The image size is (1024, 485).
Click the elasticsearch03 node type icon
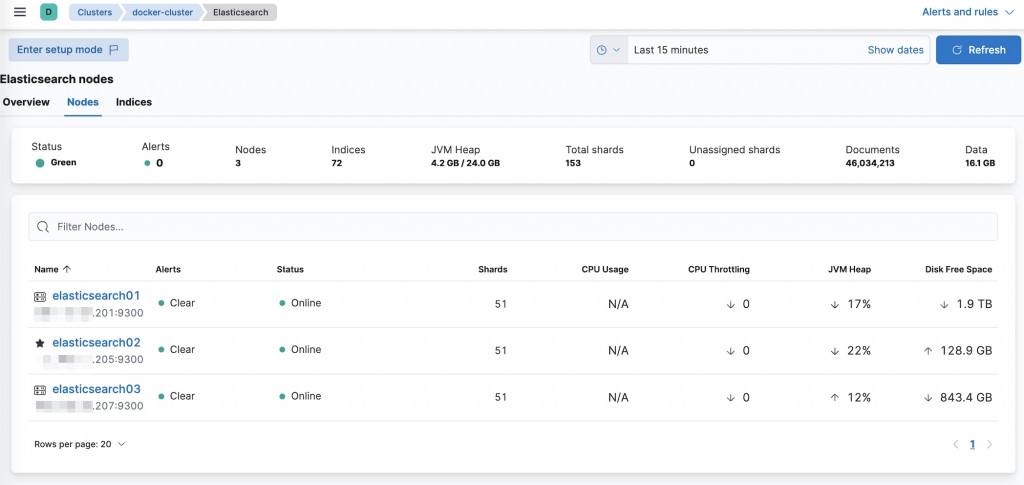coord(40,389)
